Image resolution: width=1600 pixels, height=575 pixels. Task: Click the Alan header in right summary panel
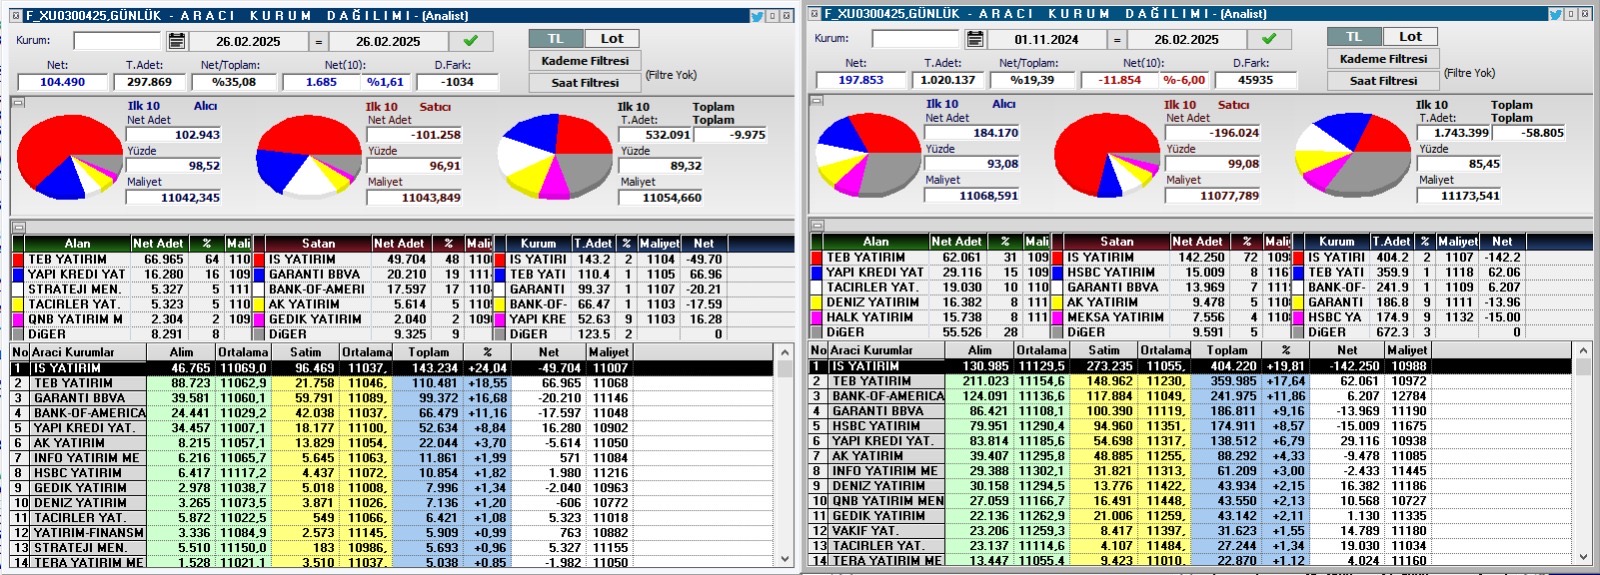tap(876, 241)
